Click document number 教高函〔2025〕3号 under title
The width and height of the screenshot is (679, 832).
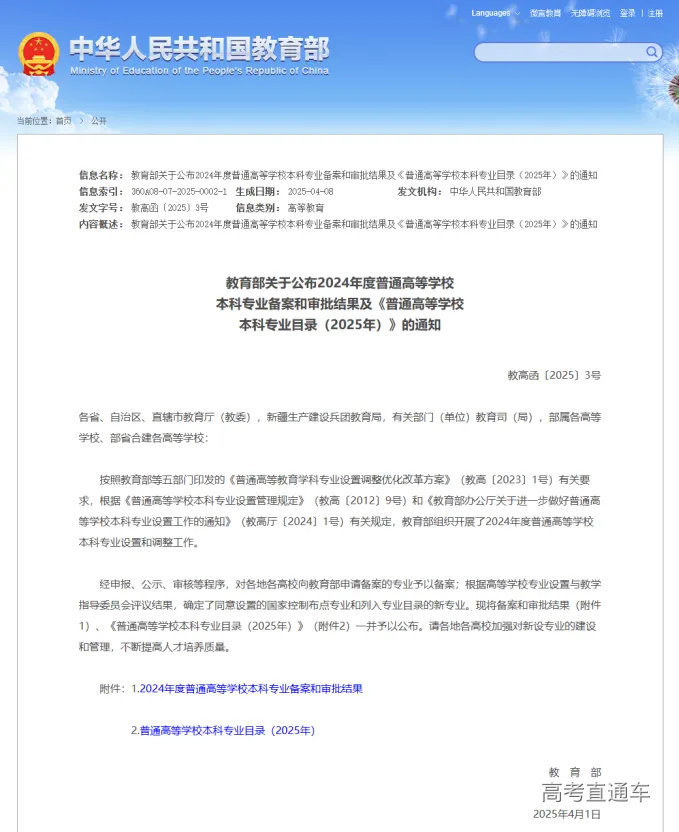[554, 375]
